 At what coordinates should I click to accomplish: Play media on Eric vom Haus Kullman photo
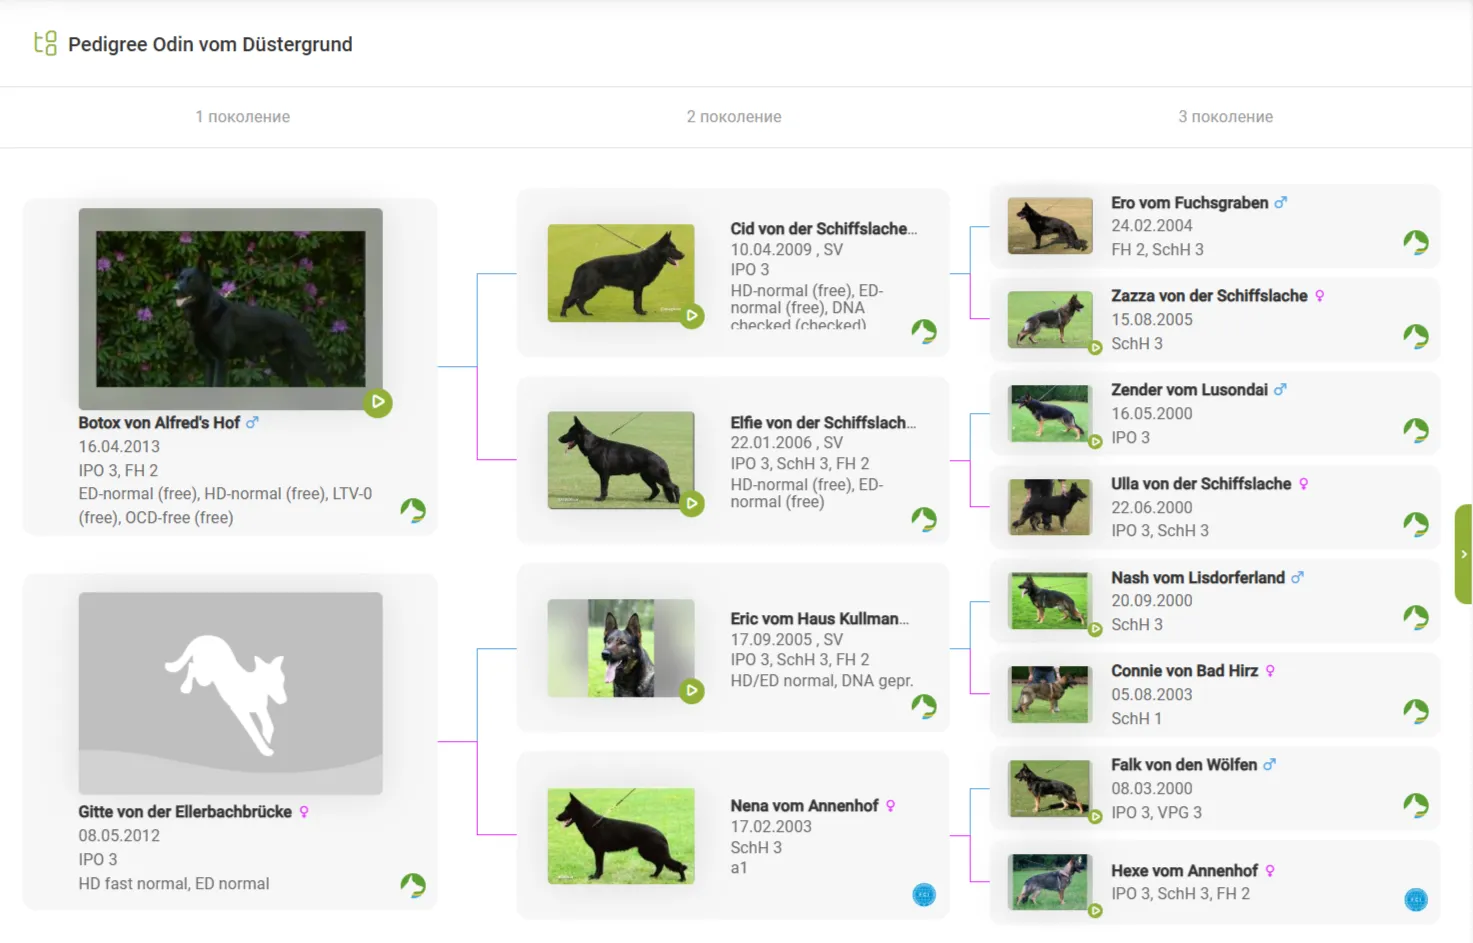(692, 691)
